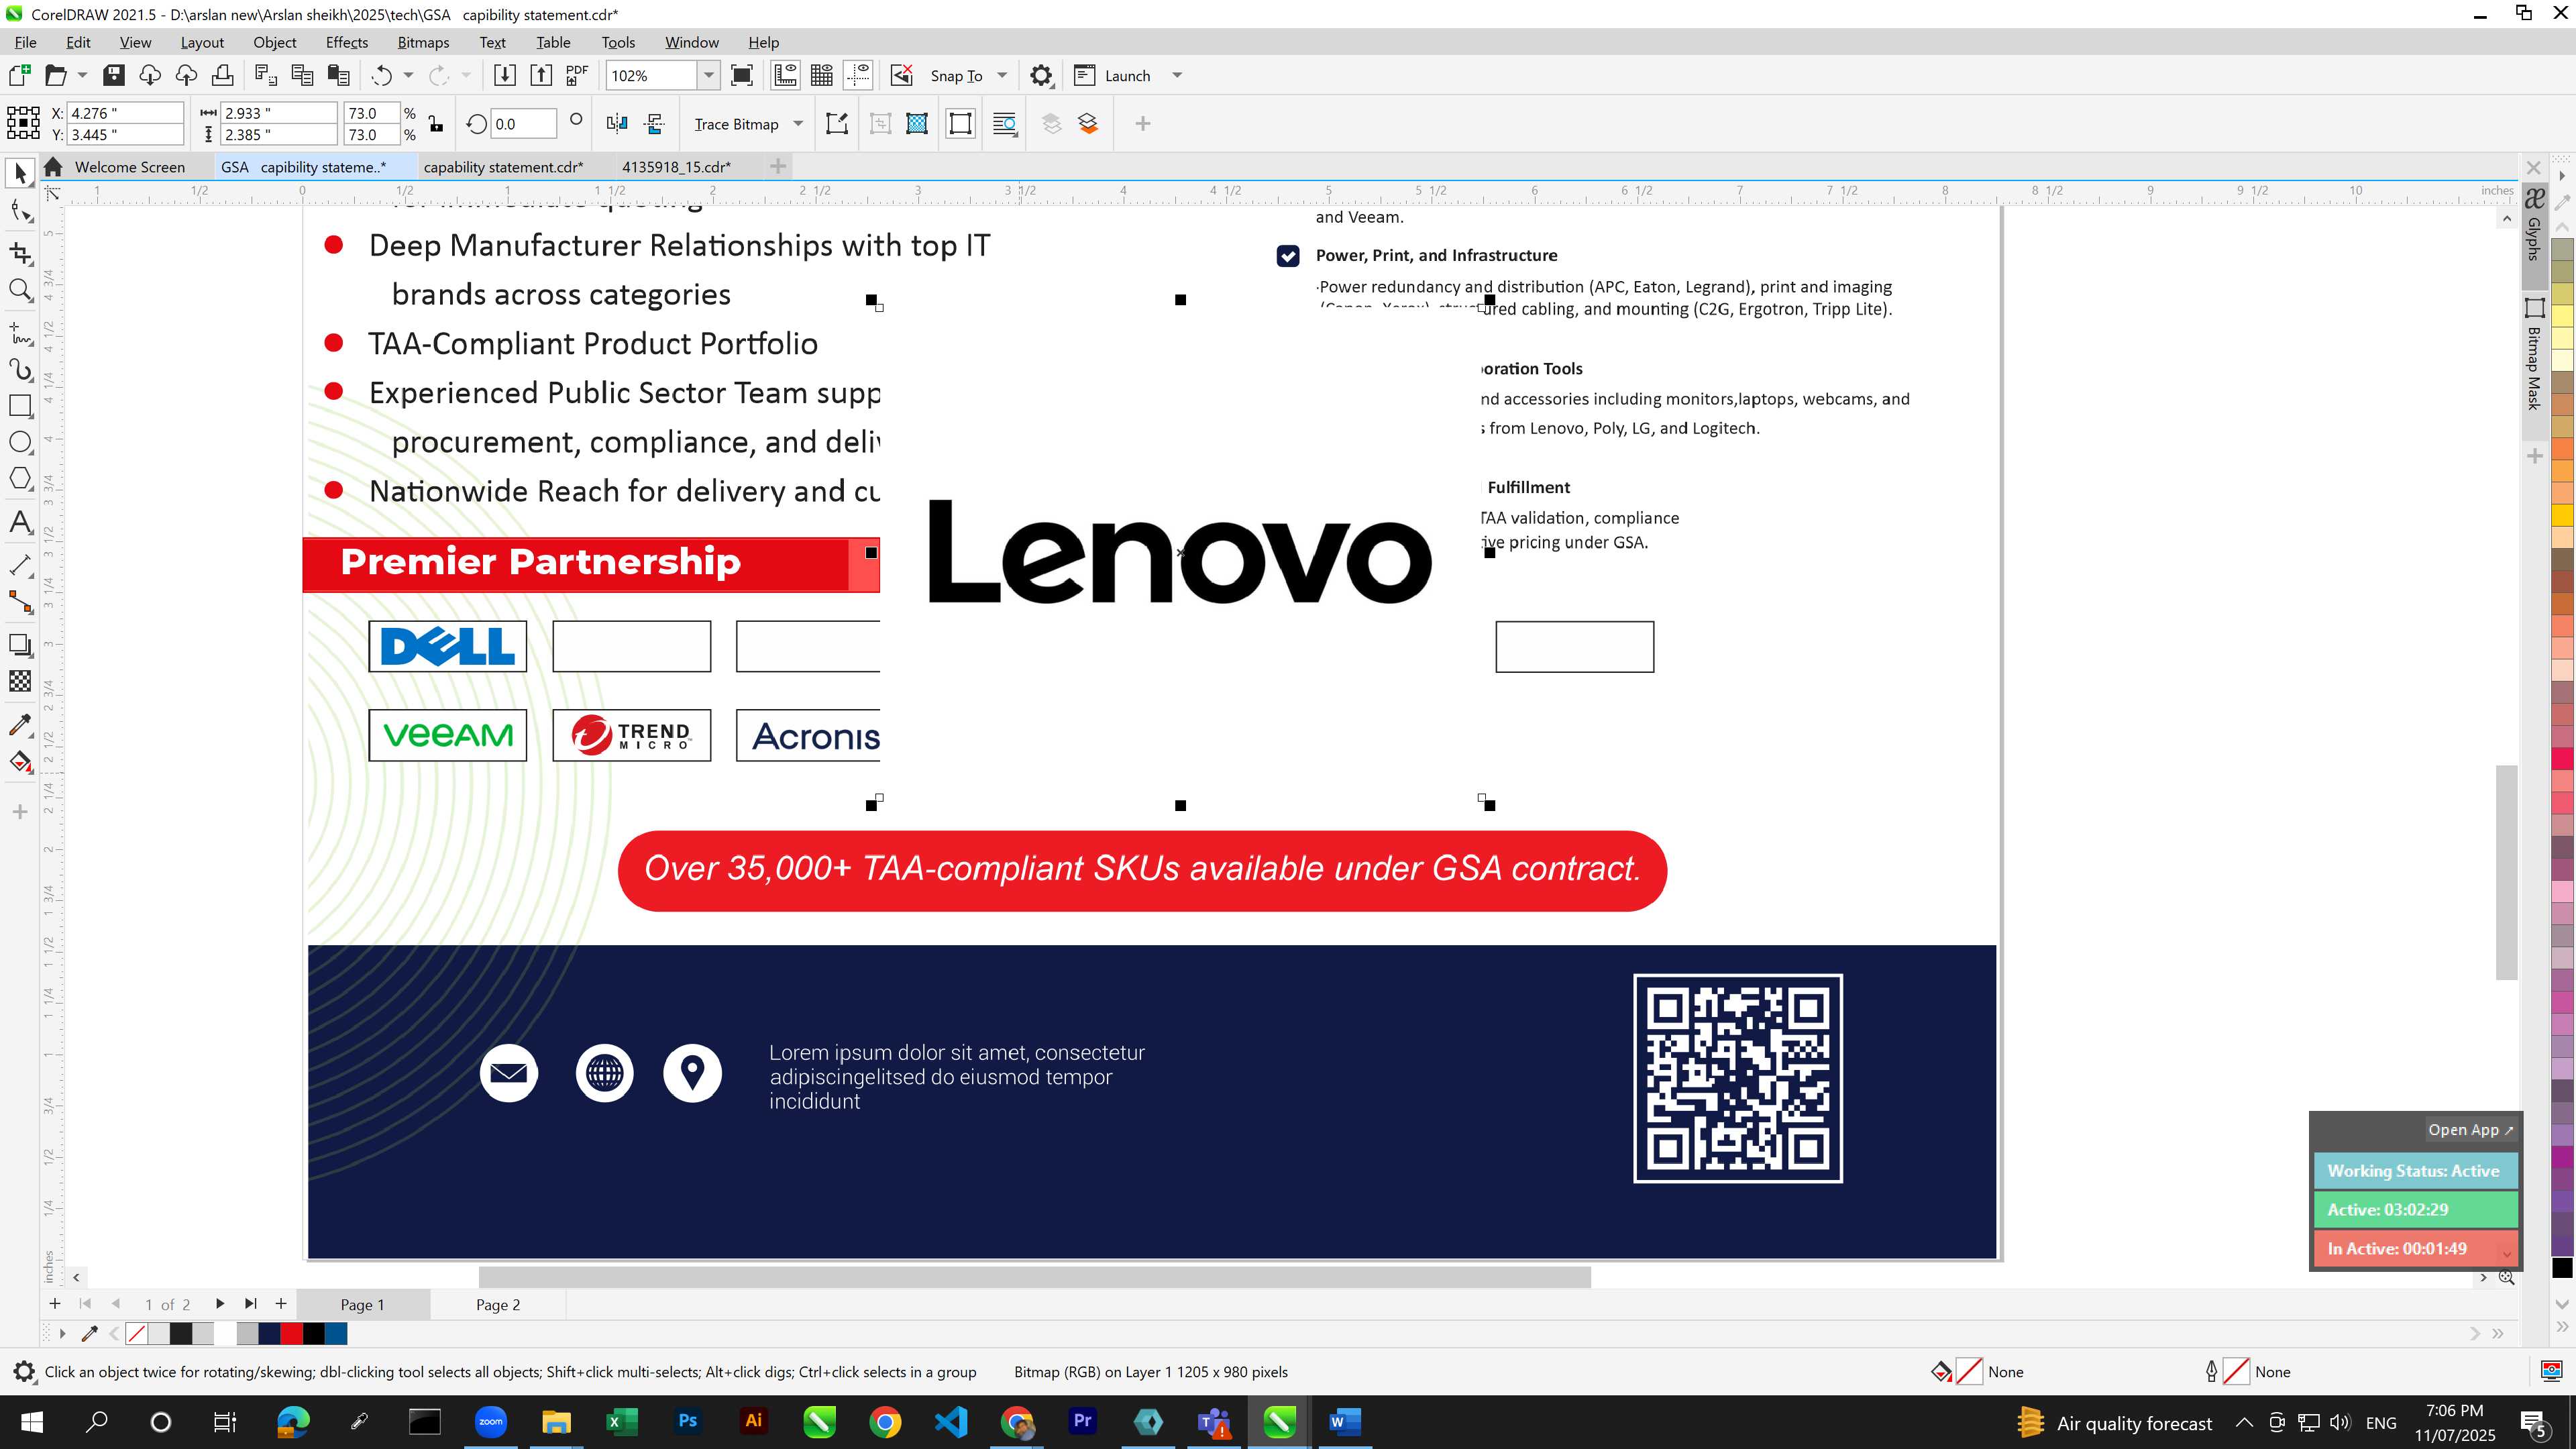This screenshot has width=2576, height=1449.
Task: Click the Mirror horizontally icon
Action: 617,124
